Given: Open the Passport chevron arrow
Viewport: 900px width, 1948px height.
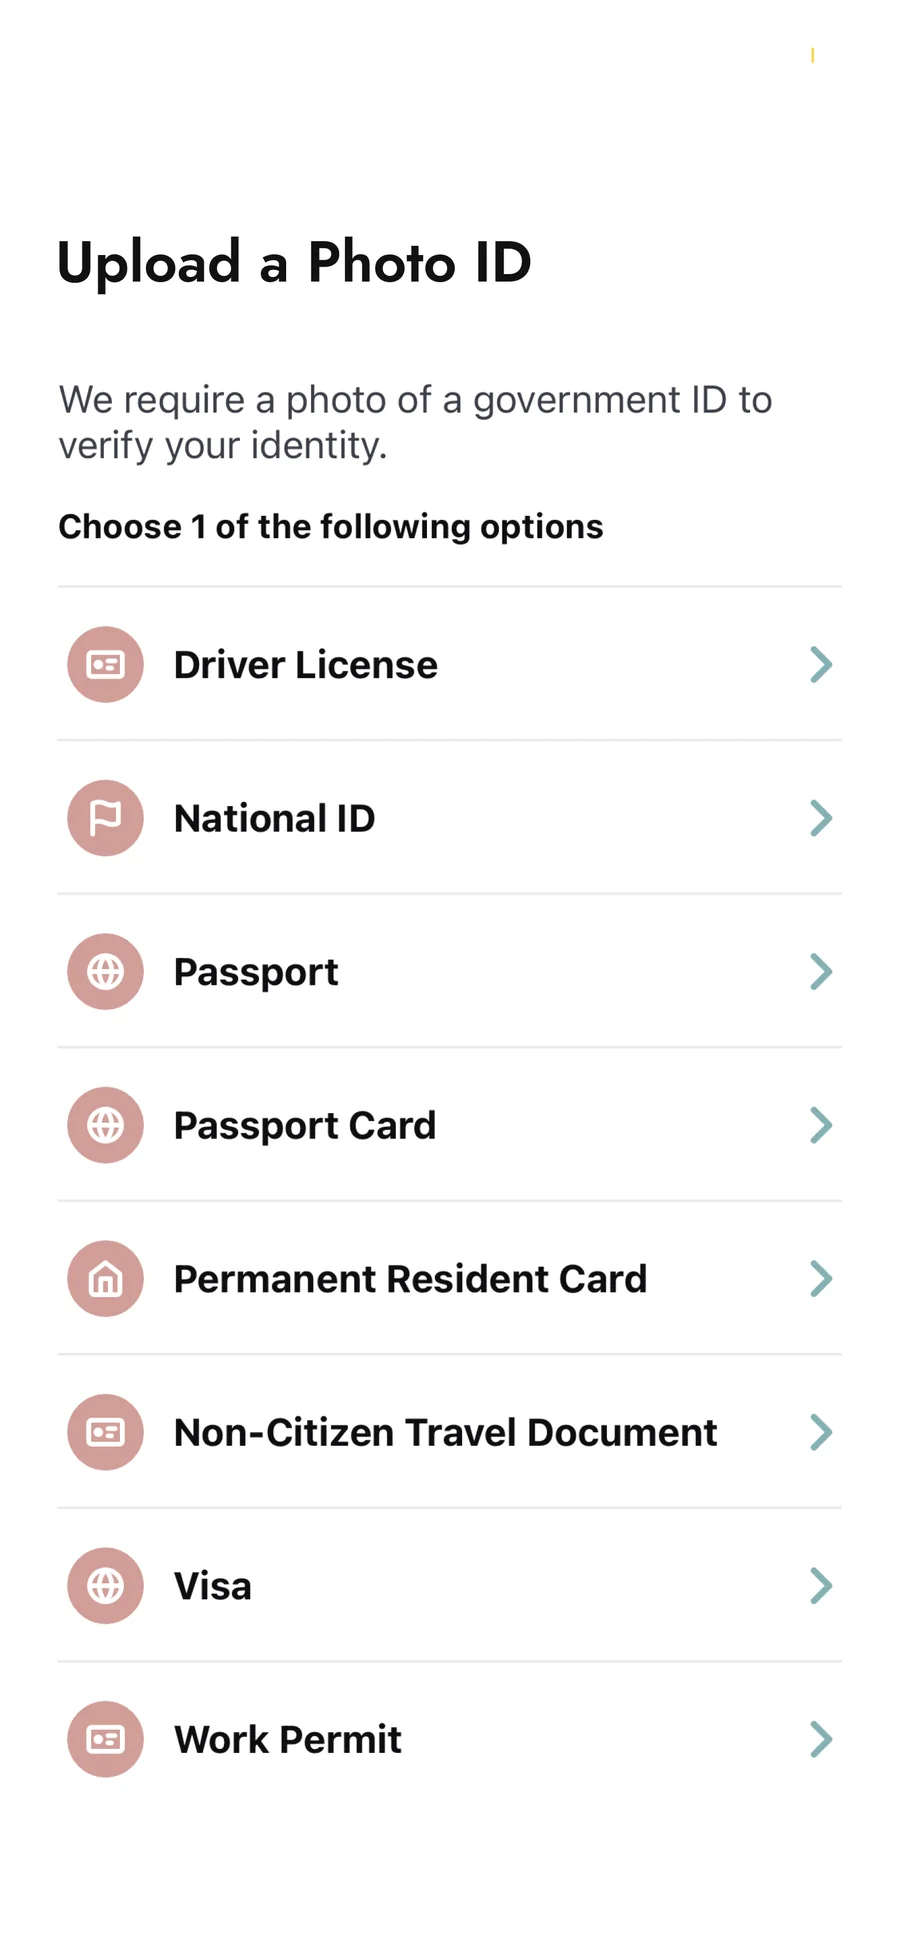Looking at the screenshot, I should click(x=821, y=971).
